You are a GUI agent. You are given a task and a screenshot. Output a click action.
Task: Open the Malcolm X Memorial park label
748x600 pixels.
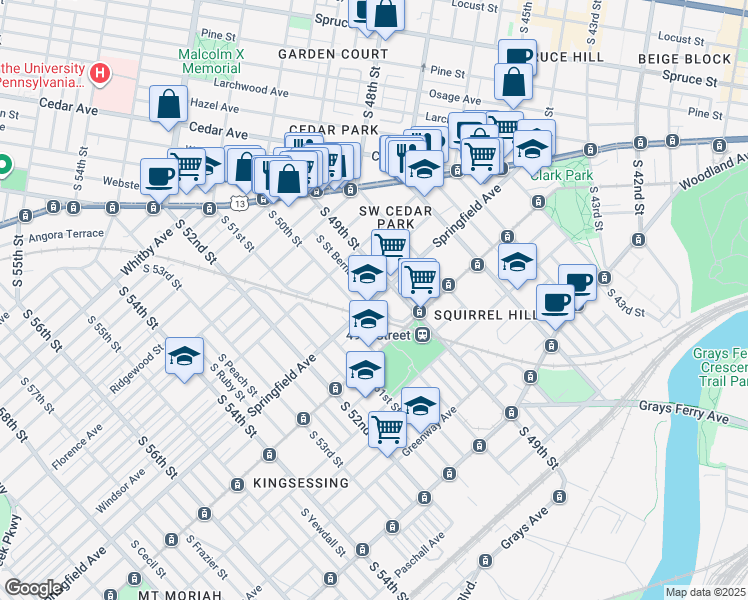click(x=211, y=62)
